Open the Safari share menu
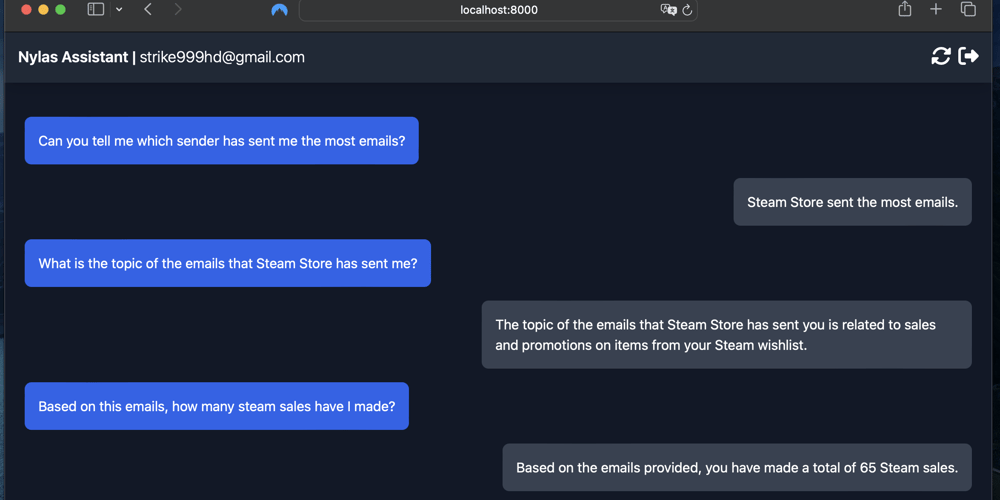This screenshot has height=500, width=1000. (905, 10)
